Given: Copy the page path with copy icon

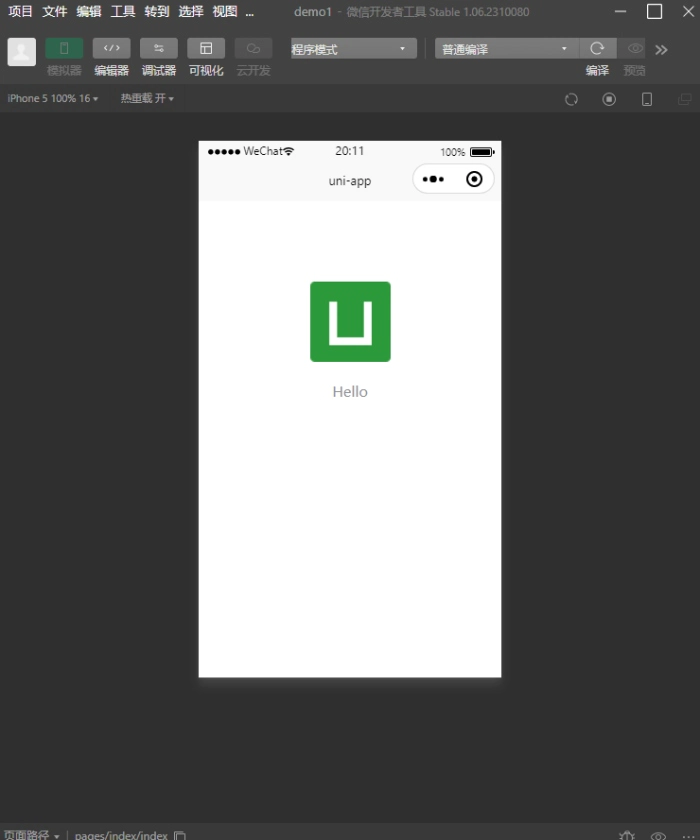Looking at the screenshot, I should (180, 835).
